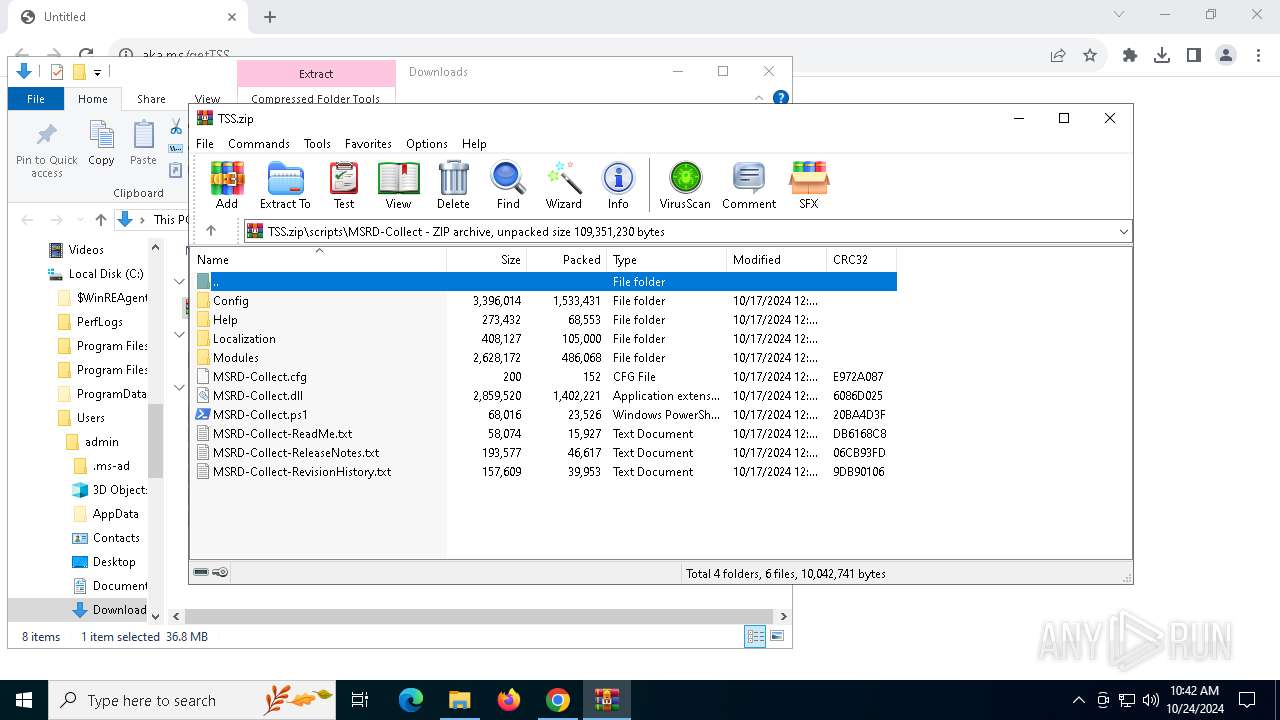
Task: Open the Find magnifier tool
Action: 508,185
